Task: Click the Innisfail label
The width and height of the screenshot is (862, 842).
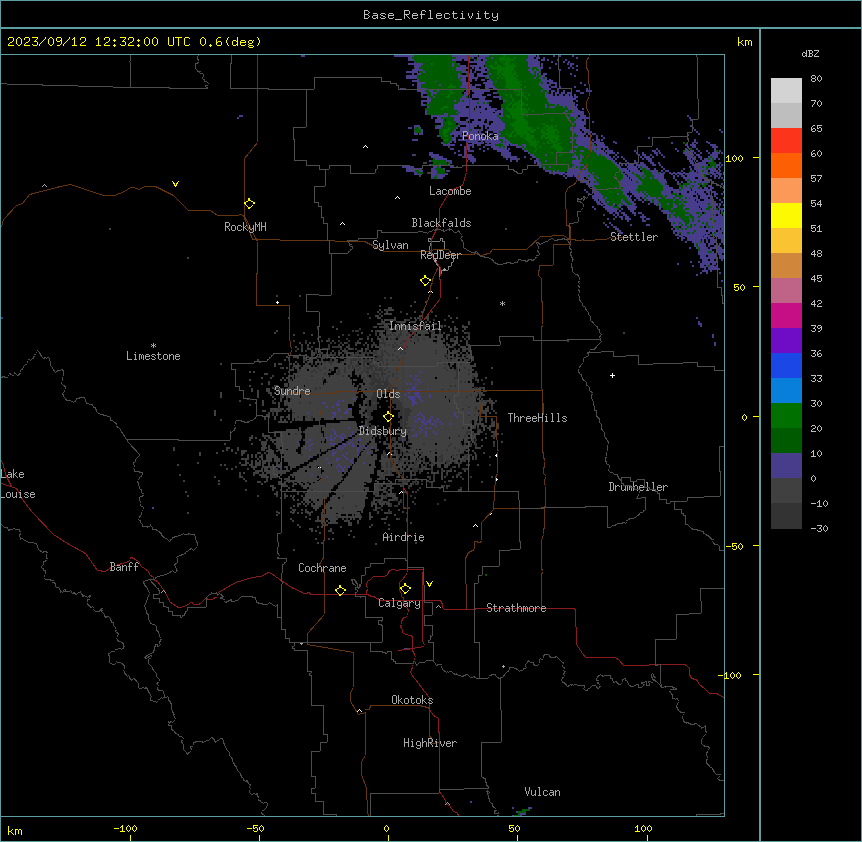Action: coord(415,326)
